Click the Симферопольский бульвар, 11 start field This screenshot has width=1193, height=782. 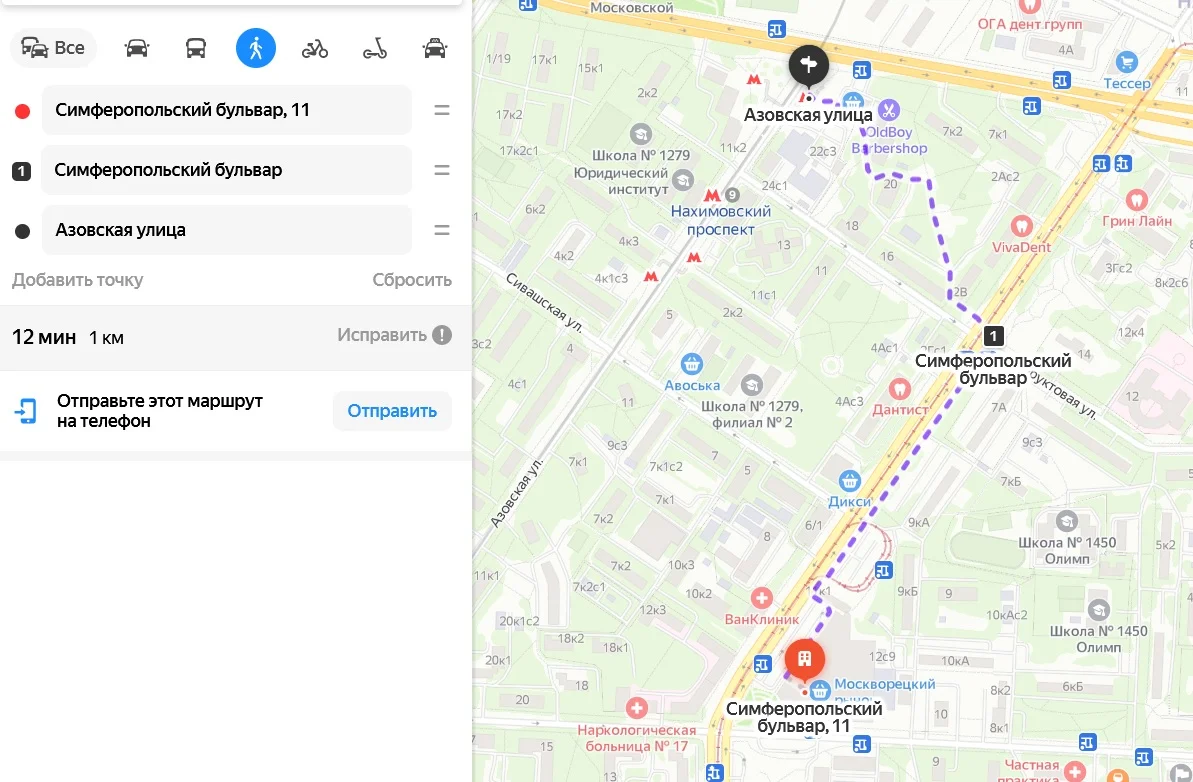227,110
